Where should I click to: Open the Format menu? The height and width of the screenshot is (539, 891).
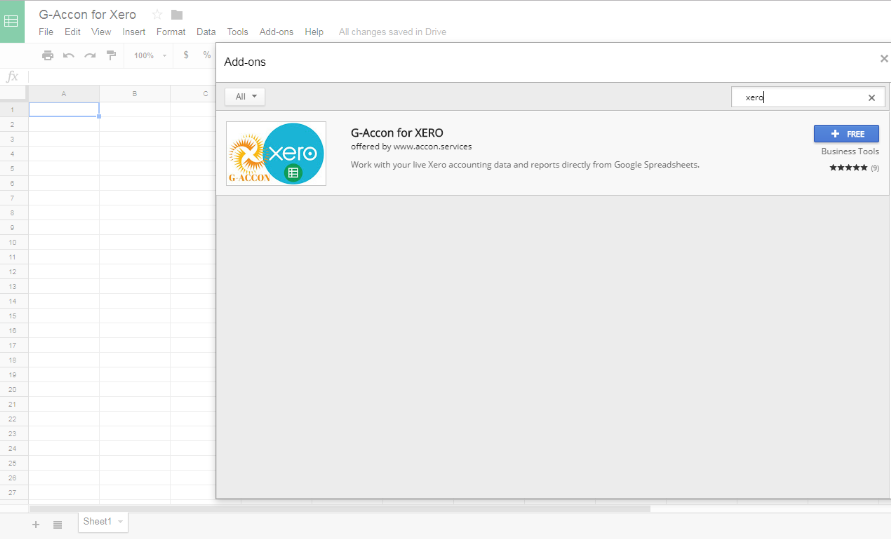[x=170, y=32]
